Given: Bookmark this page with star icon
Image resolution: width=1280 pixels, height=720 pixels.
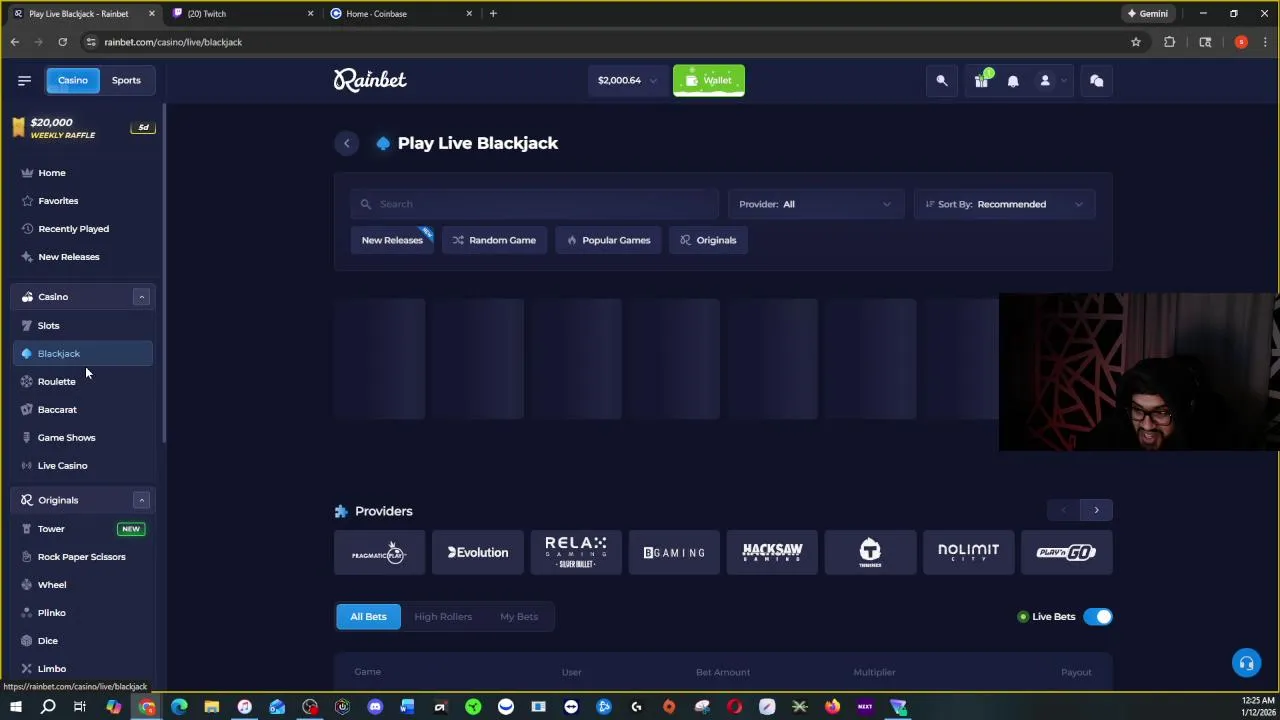Looking at the screenshot, I should [1136, 42].
